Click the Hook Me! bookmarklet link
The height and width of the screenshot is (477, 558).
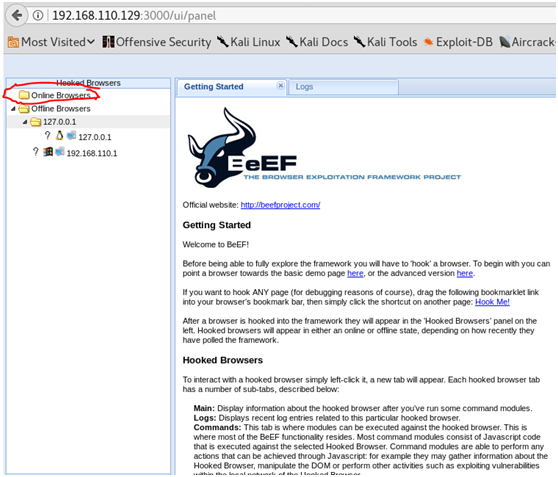point(492,302)
